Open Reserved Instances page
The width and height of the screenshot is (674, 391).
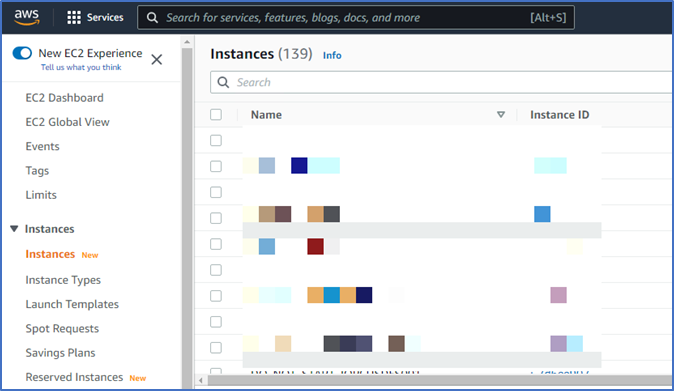74,377
